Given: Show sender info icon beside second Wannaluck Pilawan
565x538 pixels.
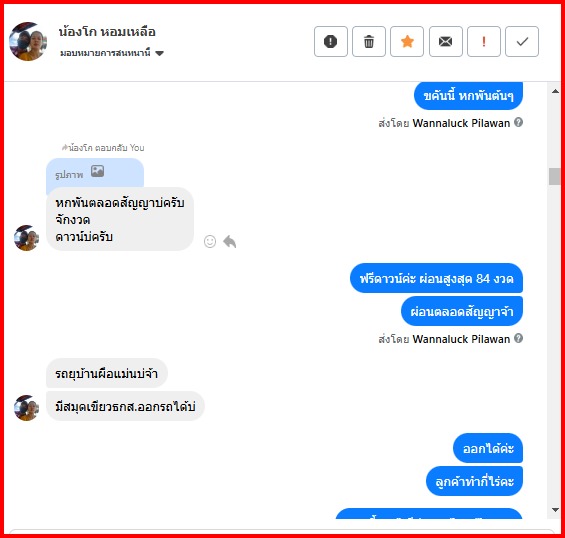Looking at the screenshot, I should (x=518, y=338).
